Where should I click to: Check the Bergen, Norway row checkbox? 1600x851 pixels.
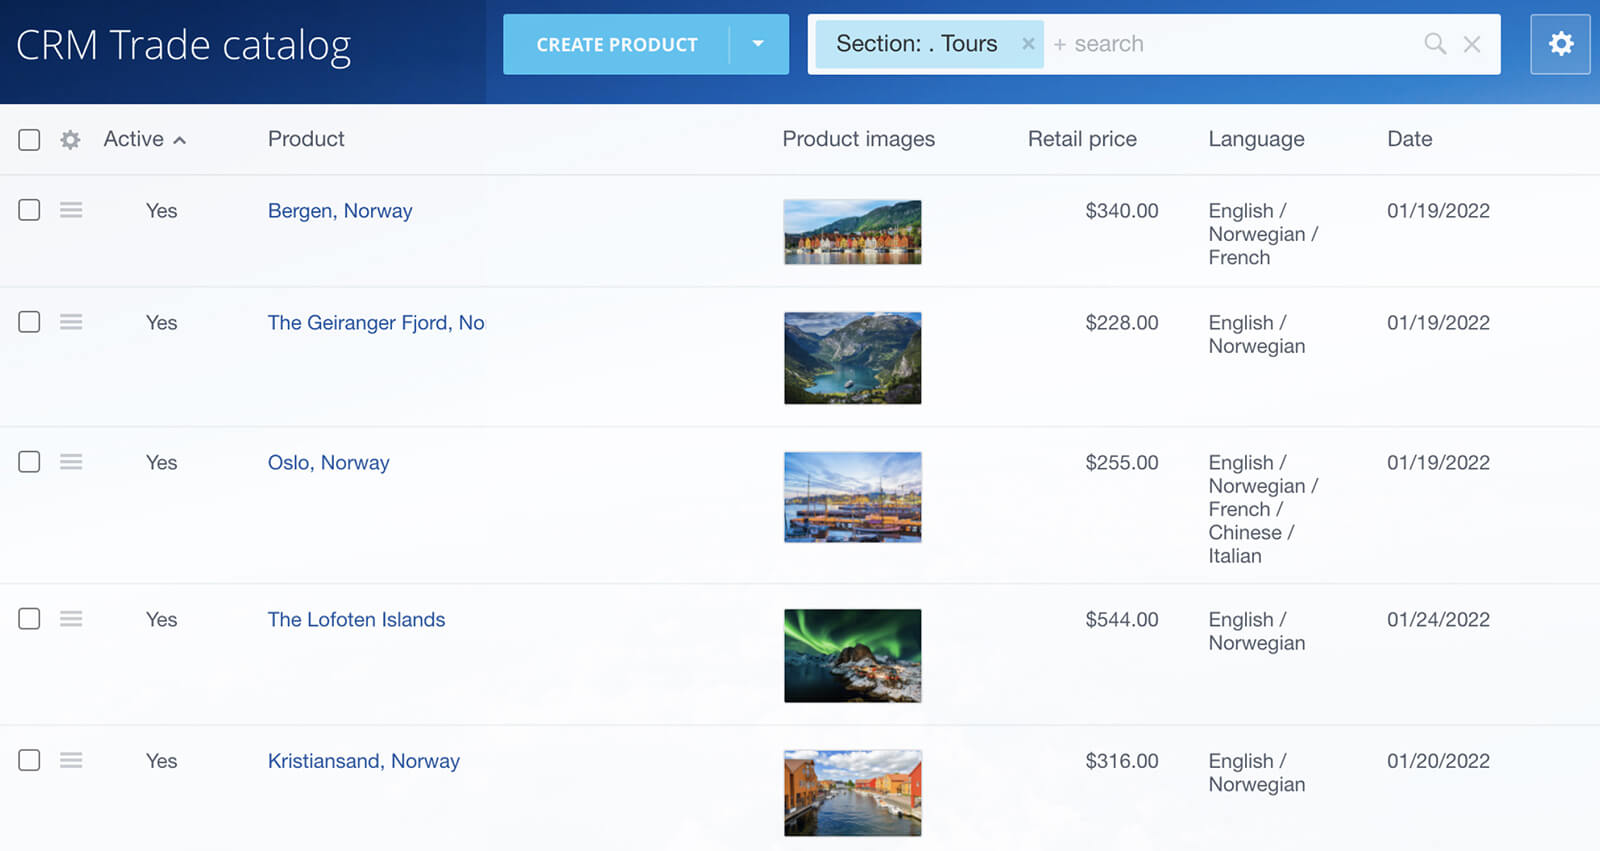(29, 210)
